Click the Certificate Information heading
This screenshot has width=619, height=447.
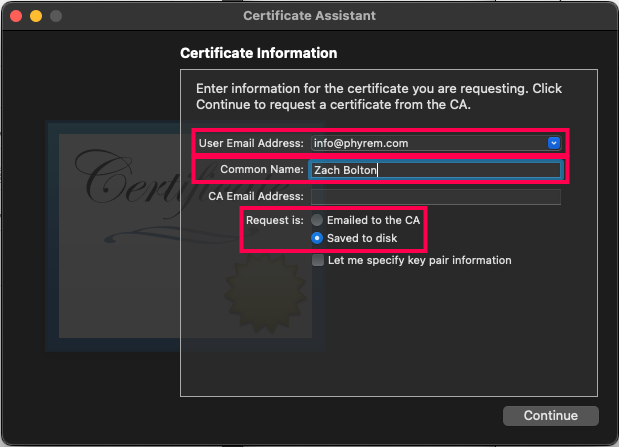(x=258, y=53)
